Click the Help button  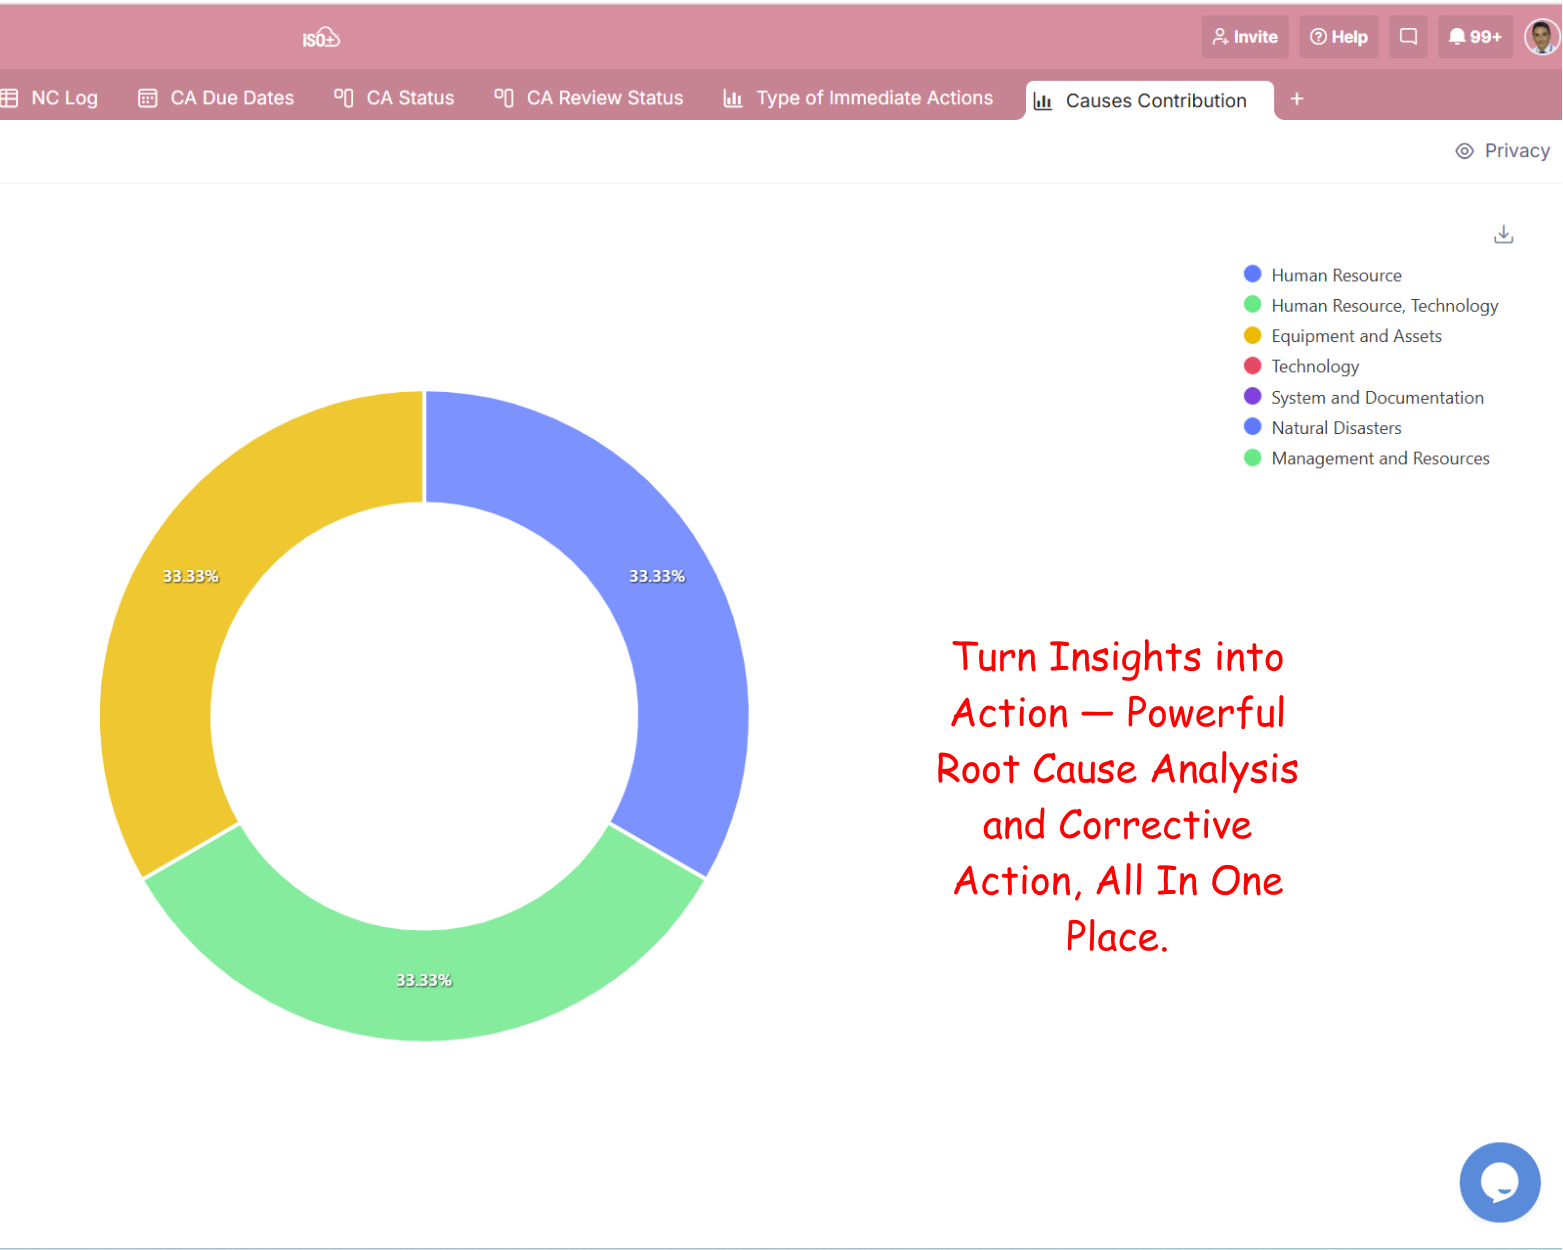coord(1338,37)
